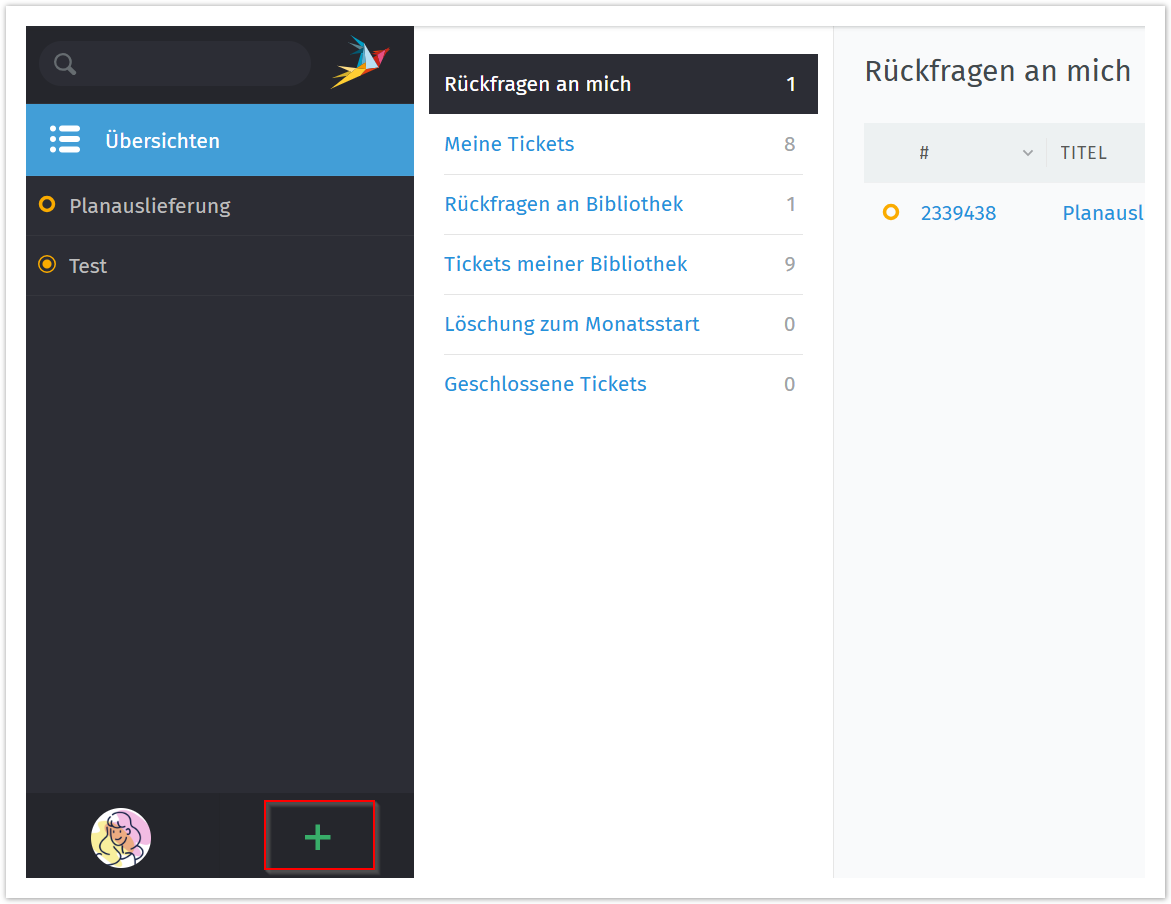Click the Test ticket status circle
The image size is (1171, 904).
tap(46, 265)
